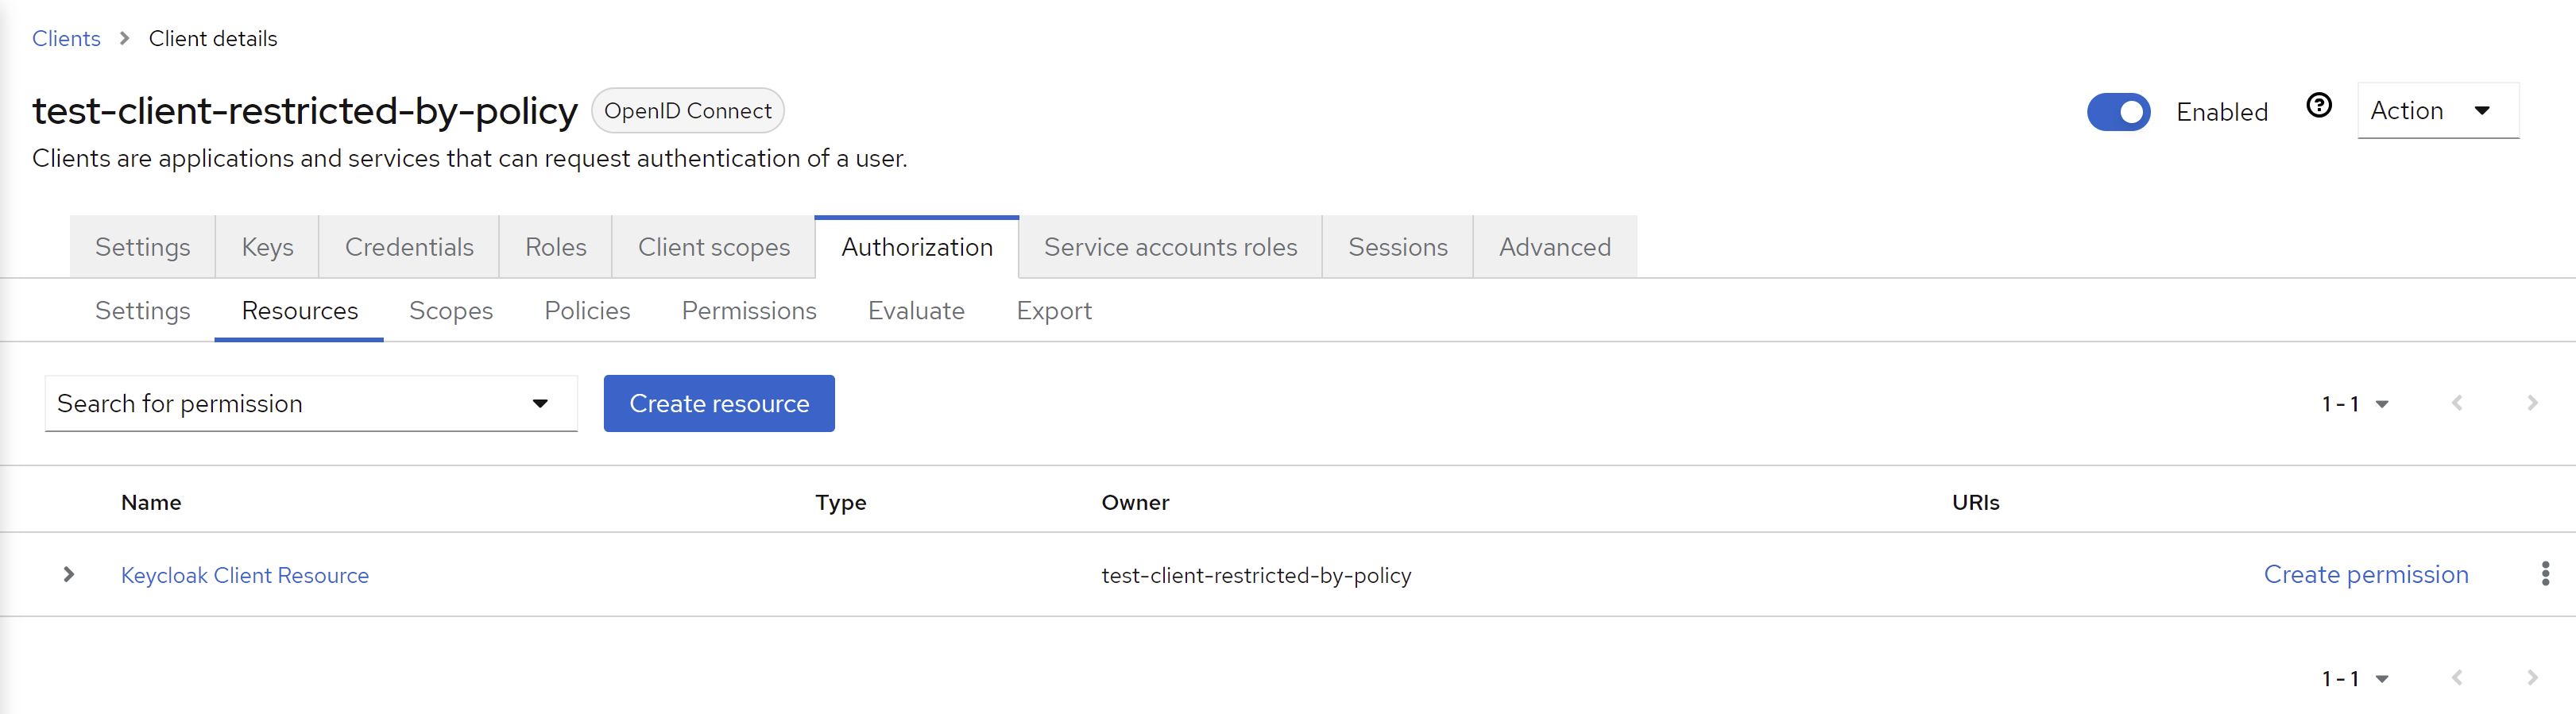Open the Action dropdown menu
This screenshot has width=2576, height=714.
coord(2436,111)
